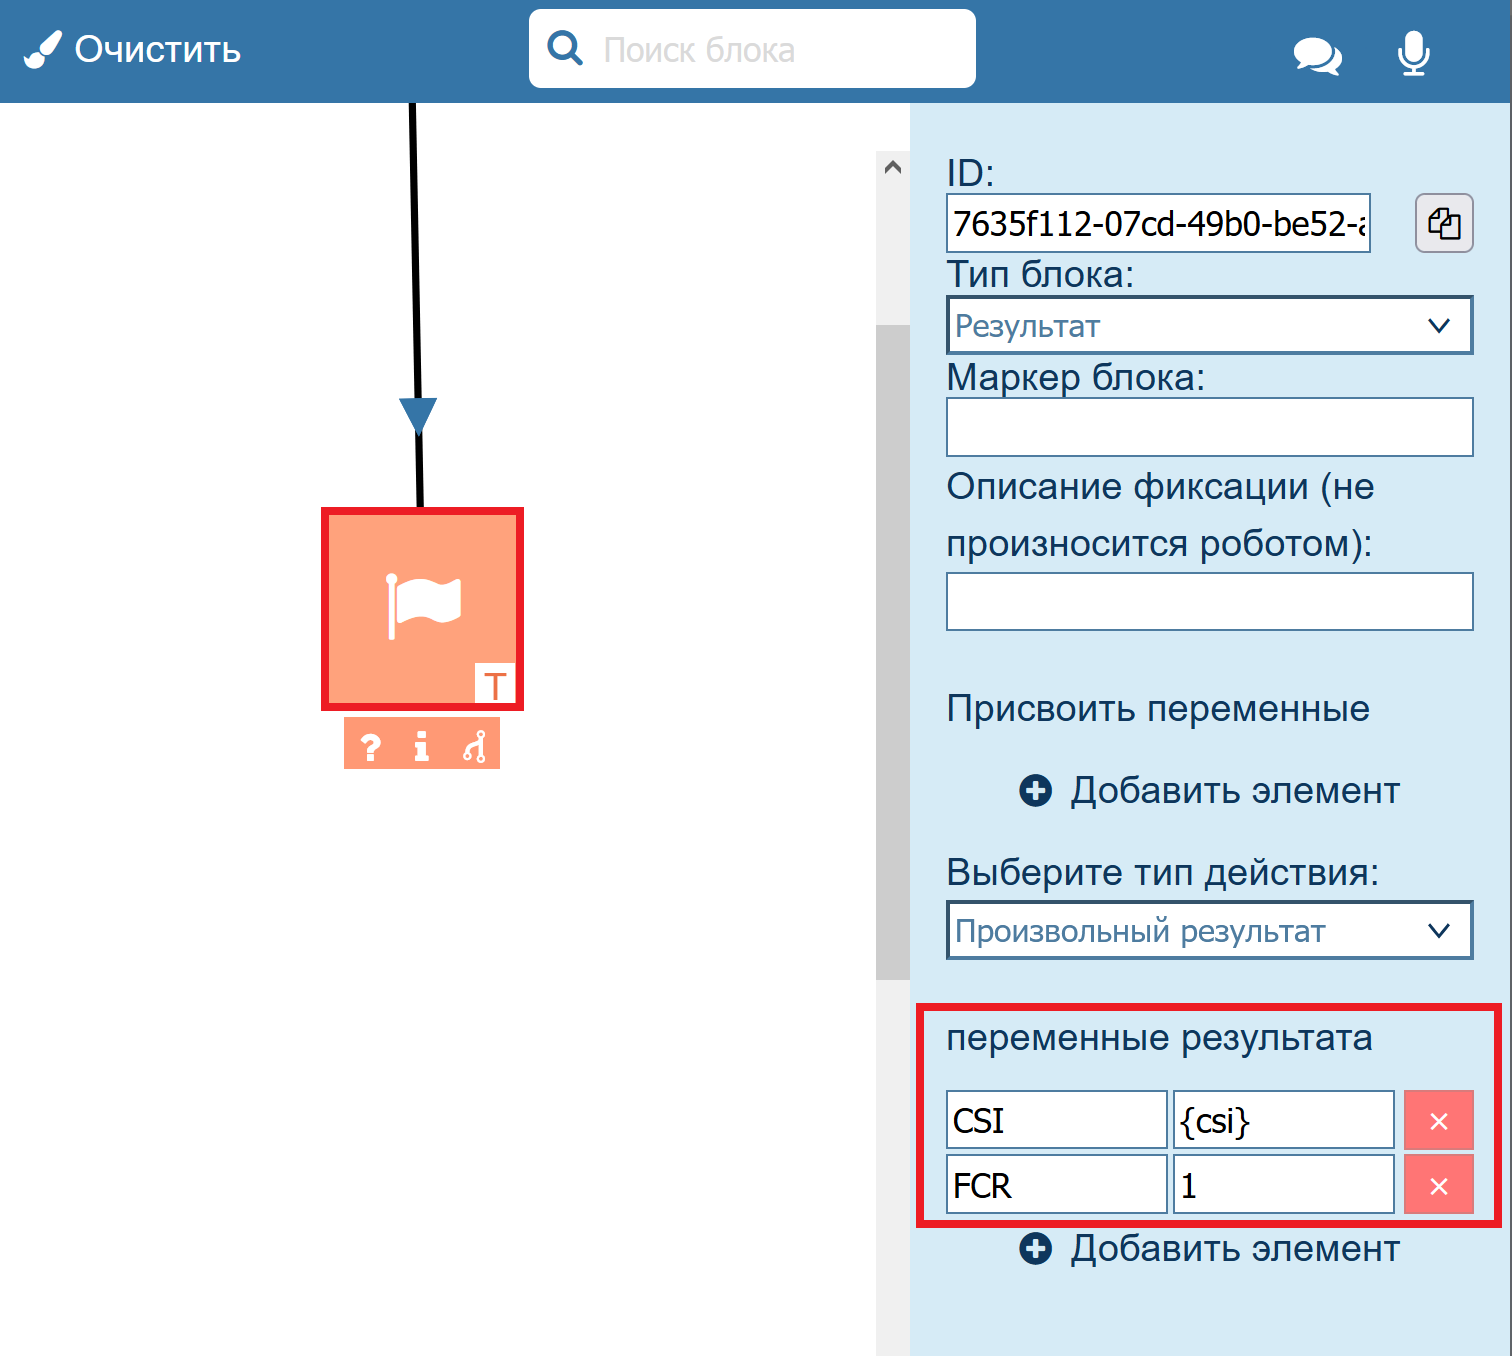1512x1356 pixels.
Task: Click the ID text field
Action: click(x=1157, y=223)
